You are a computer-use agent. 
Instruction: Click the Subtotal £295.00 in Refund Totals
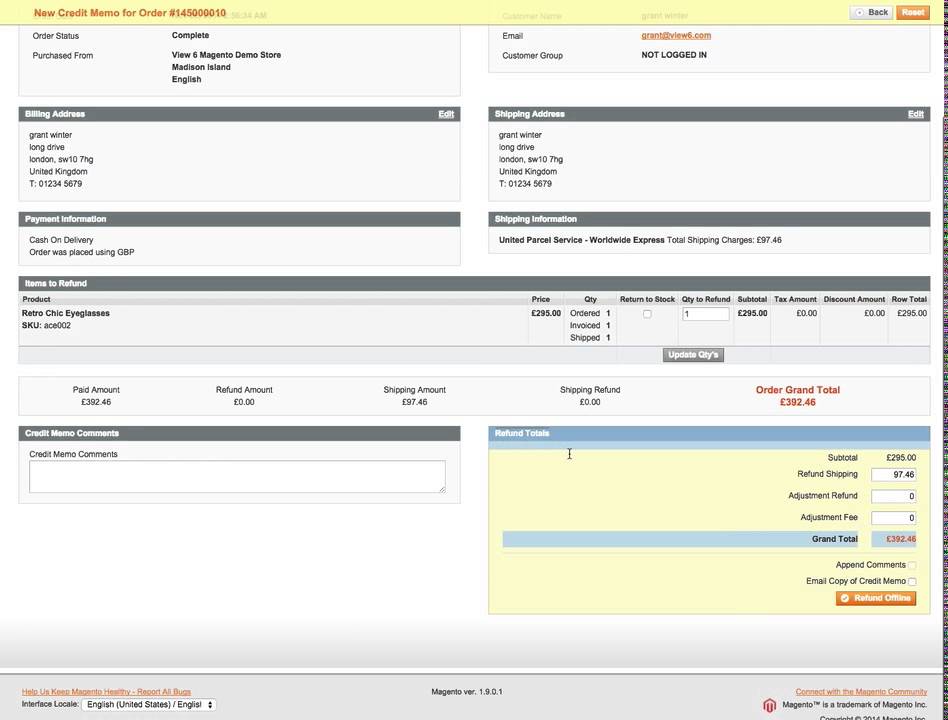click(901, 458)
